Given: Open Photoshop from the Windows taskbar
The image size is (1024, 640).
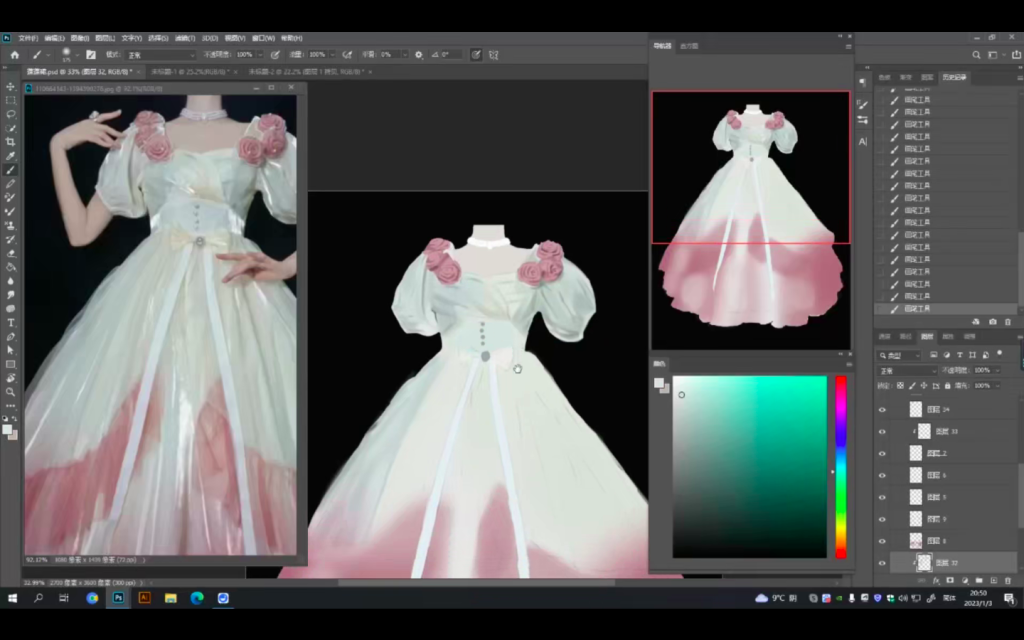Looking at the screenshot, I should [118, 598].
